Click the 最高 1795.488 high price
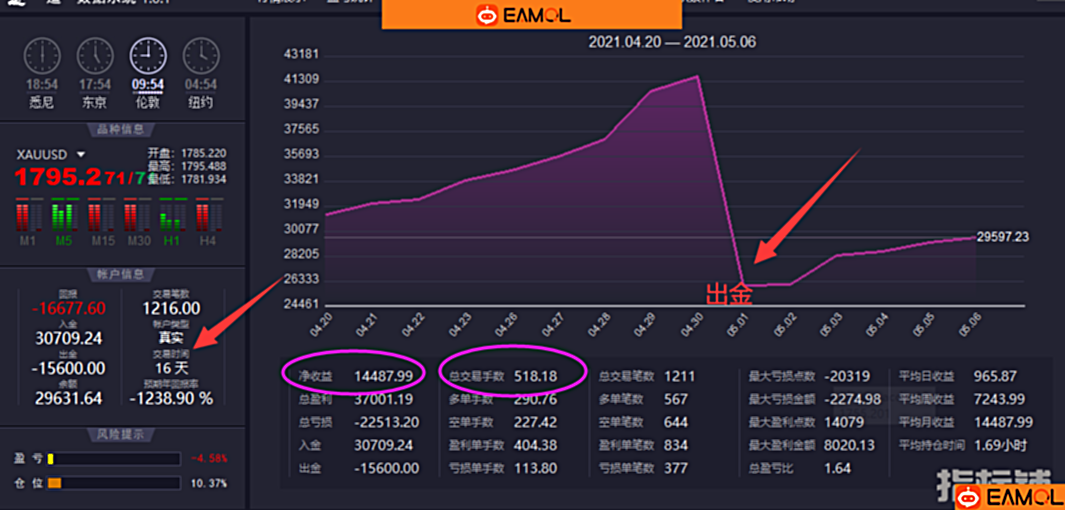Screen dimensions: 1065x510 coord(187,166)
